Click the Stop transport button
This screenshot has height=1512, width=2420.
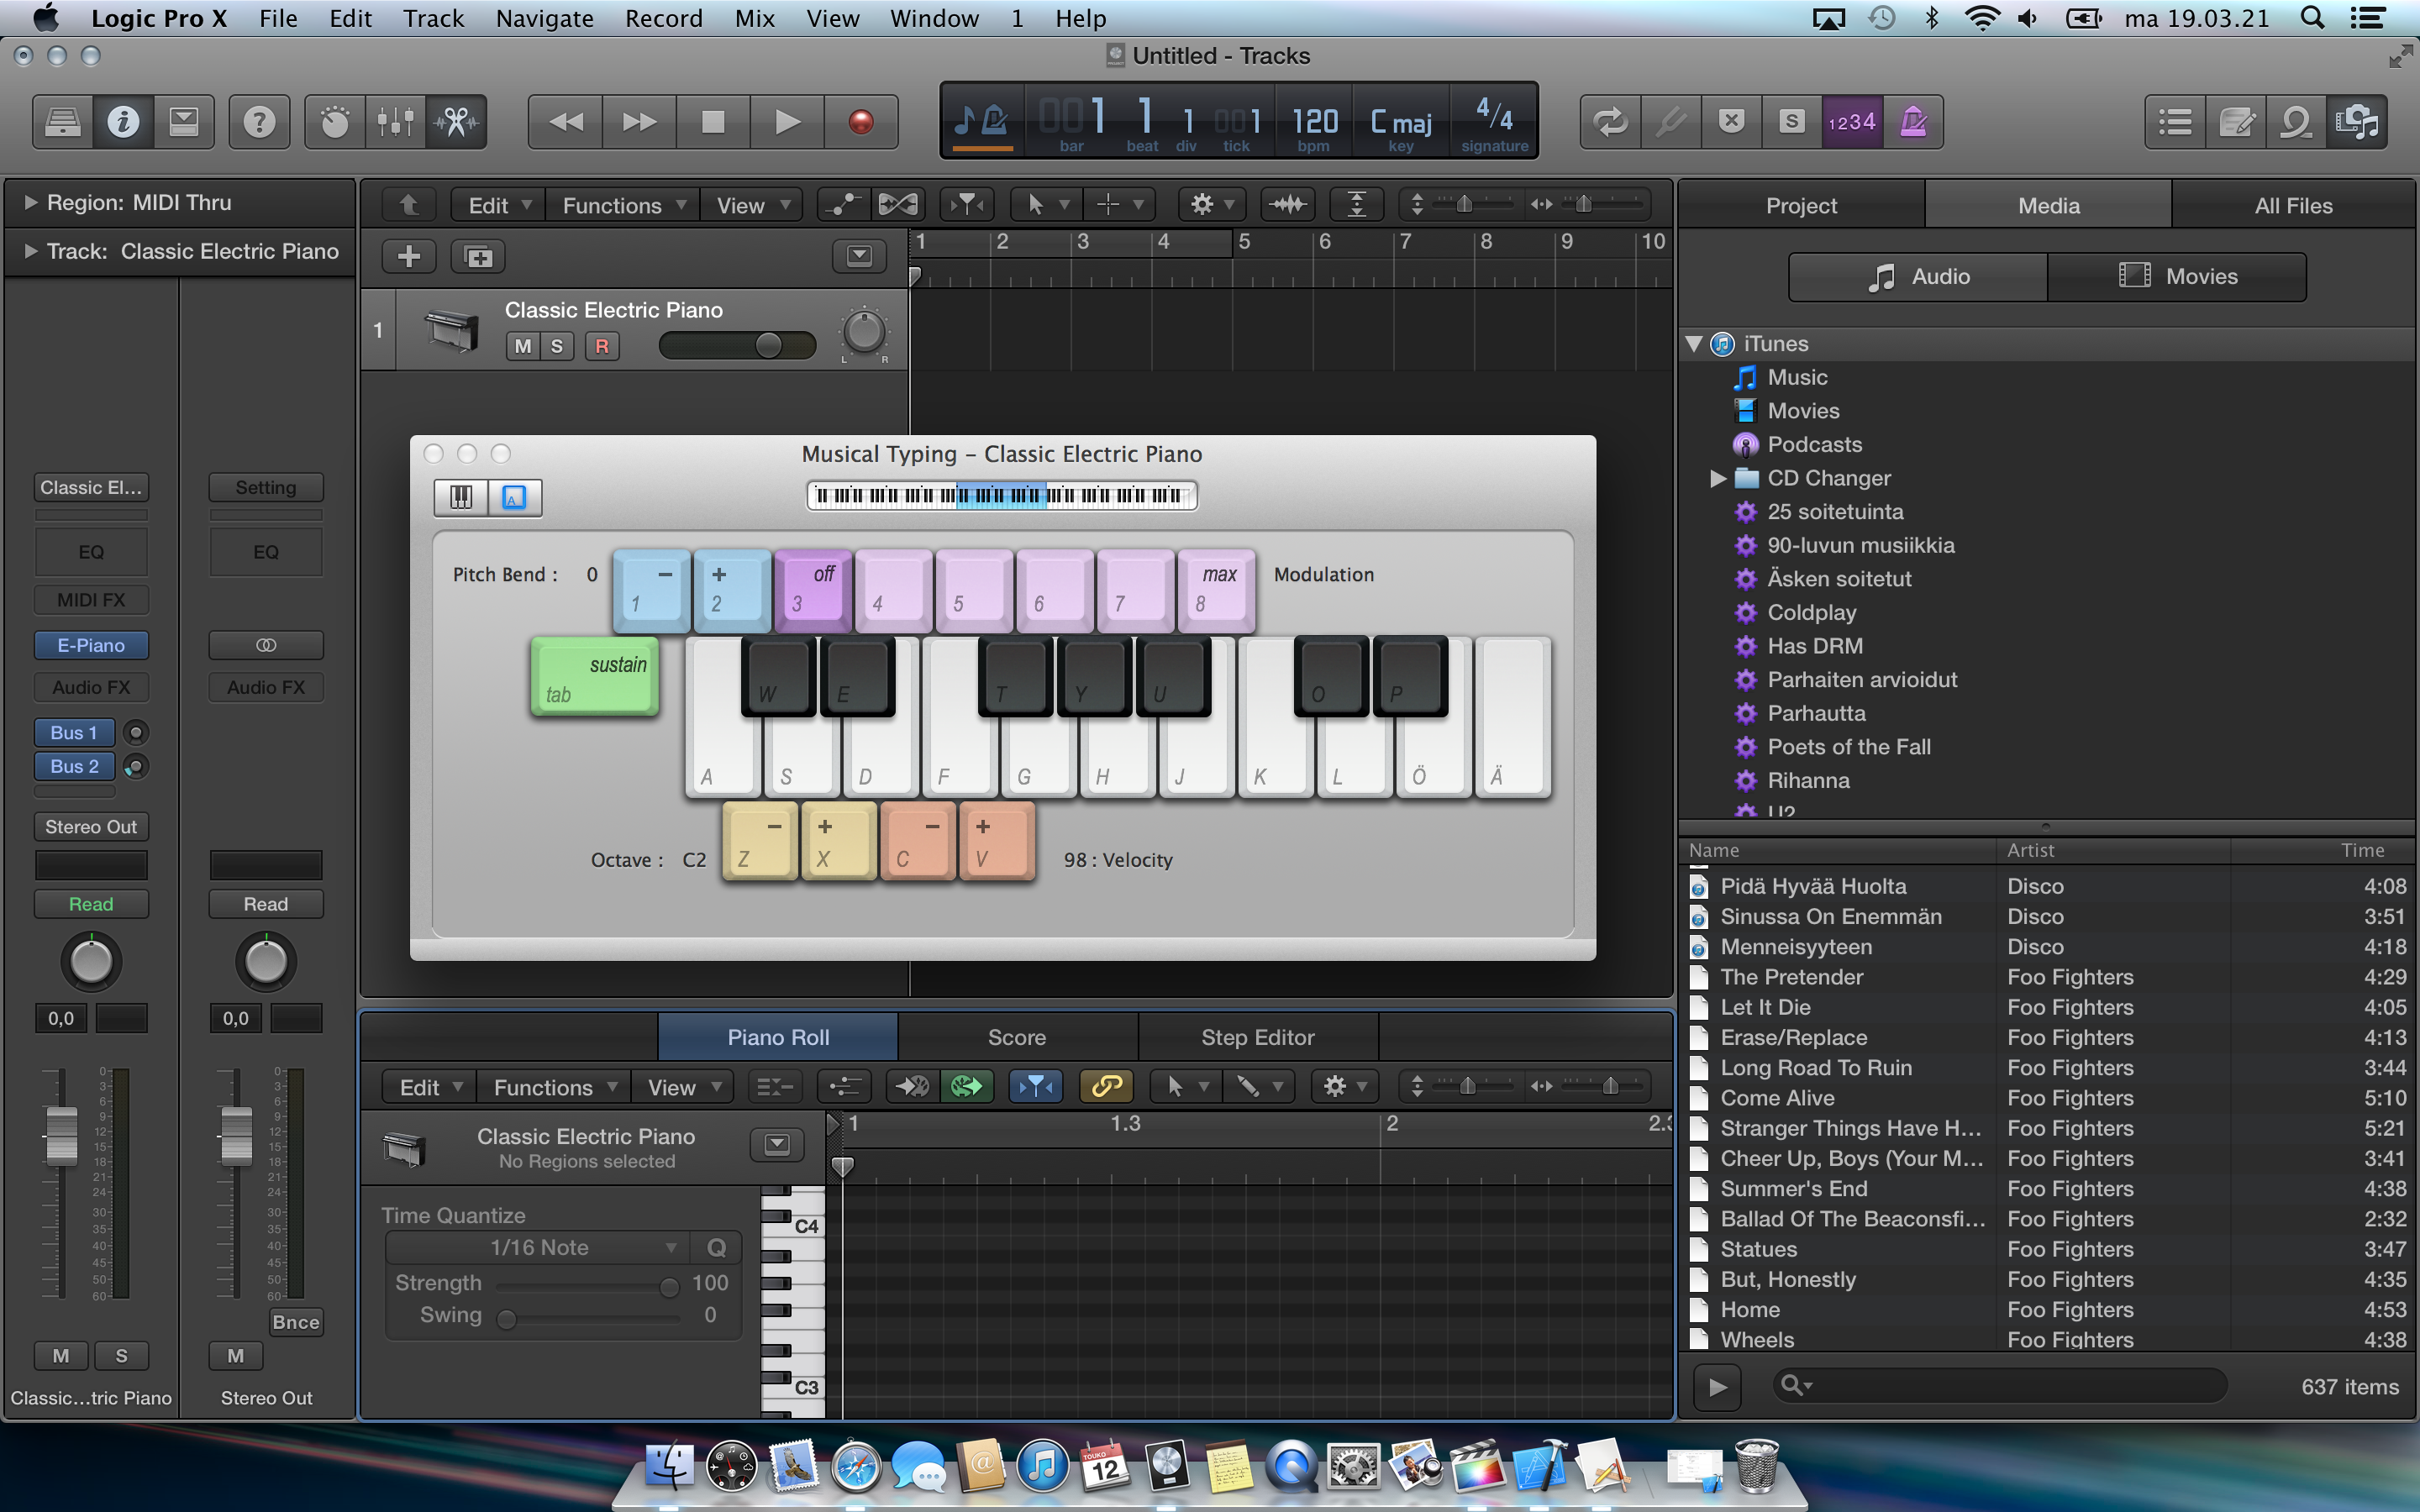click(x=714, y=122)
